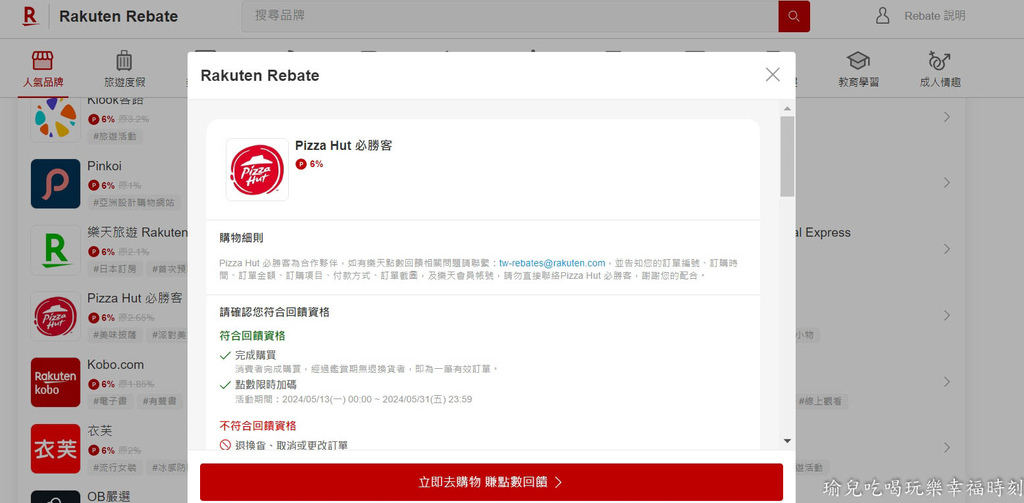Click the dialog scrollbar down arrow
1024x503 pixels.
[787, 441]
